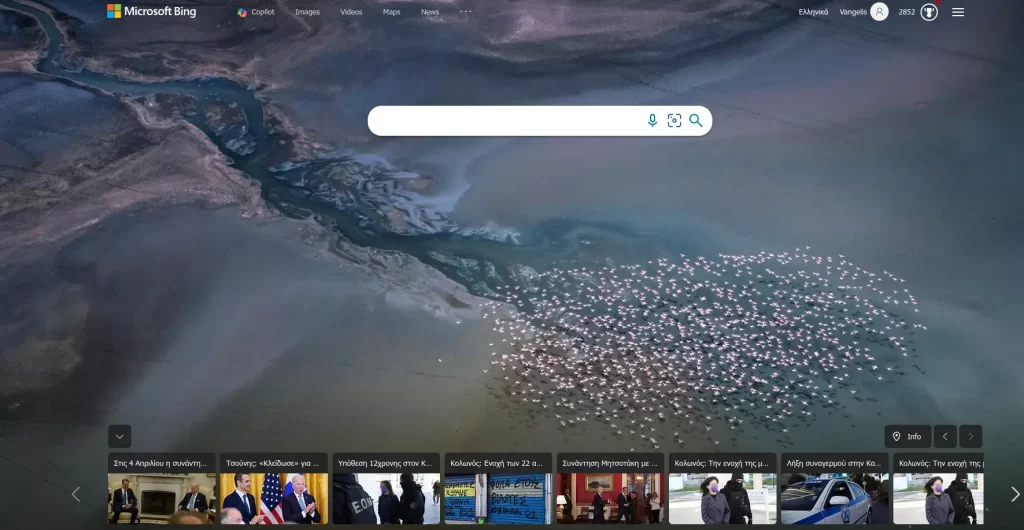Viewport: 1024px width, 530px height.
Task: Open news card 'Υπόθεση 12χρονης στον Κ...'
Action: coord(387,489)
